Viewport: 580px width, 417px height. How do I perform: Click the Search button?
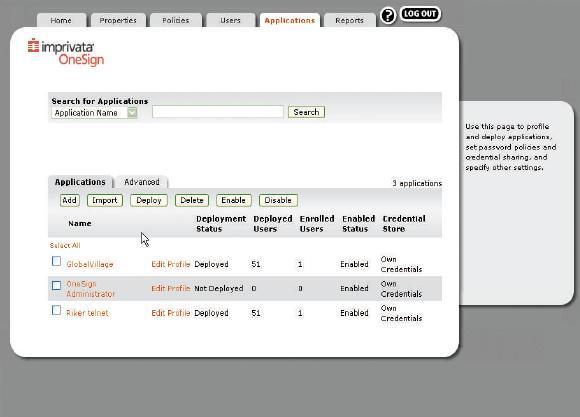click(x=306, y=112)
